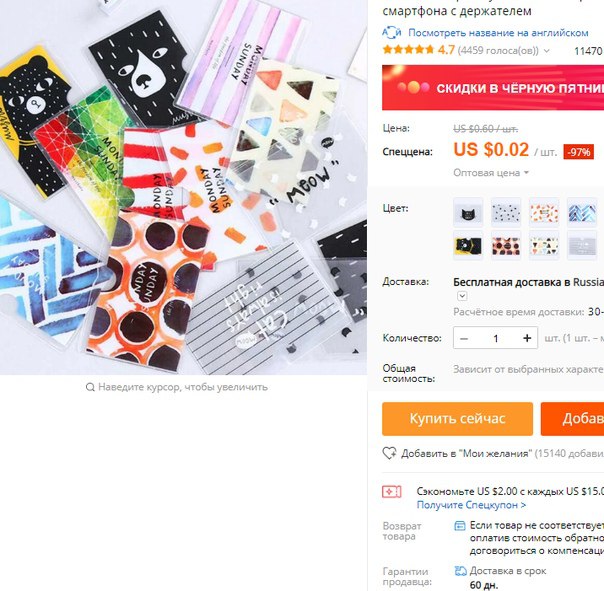The image size is (604, 591).
Task: Click the Купить сейчас button
Action: click(x=457, y=419)
